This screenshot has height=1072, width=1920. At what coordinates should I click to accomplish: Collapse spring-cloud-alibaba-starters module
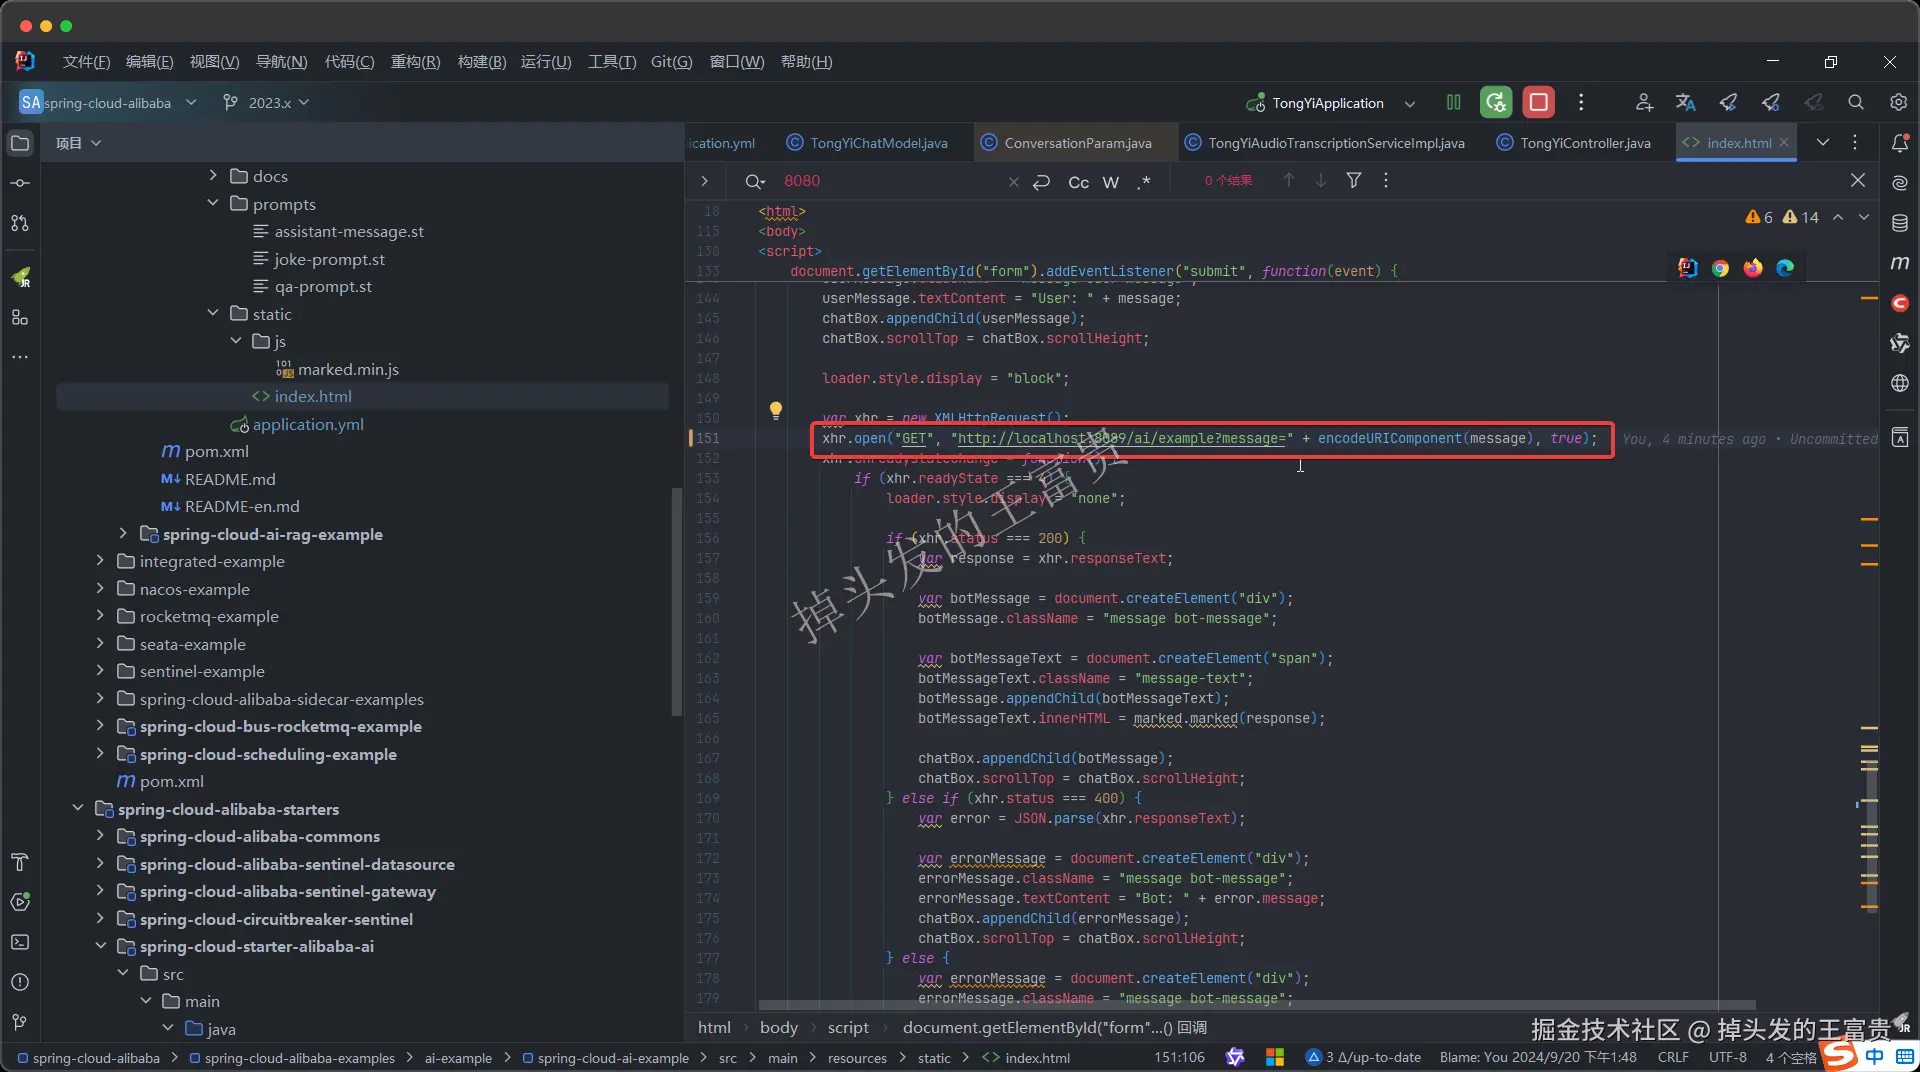pyautogui.click(x=77, y=809)
